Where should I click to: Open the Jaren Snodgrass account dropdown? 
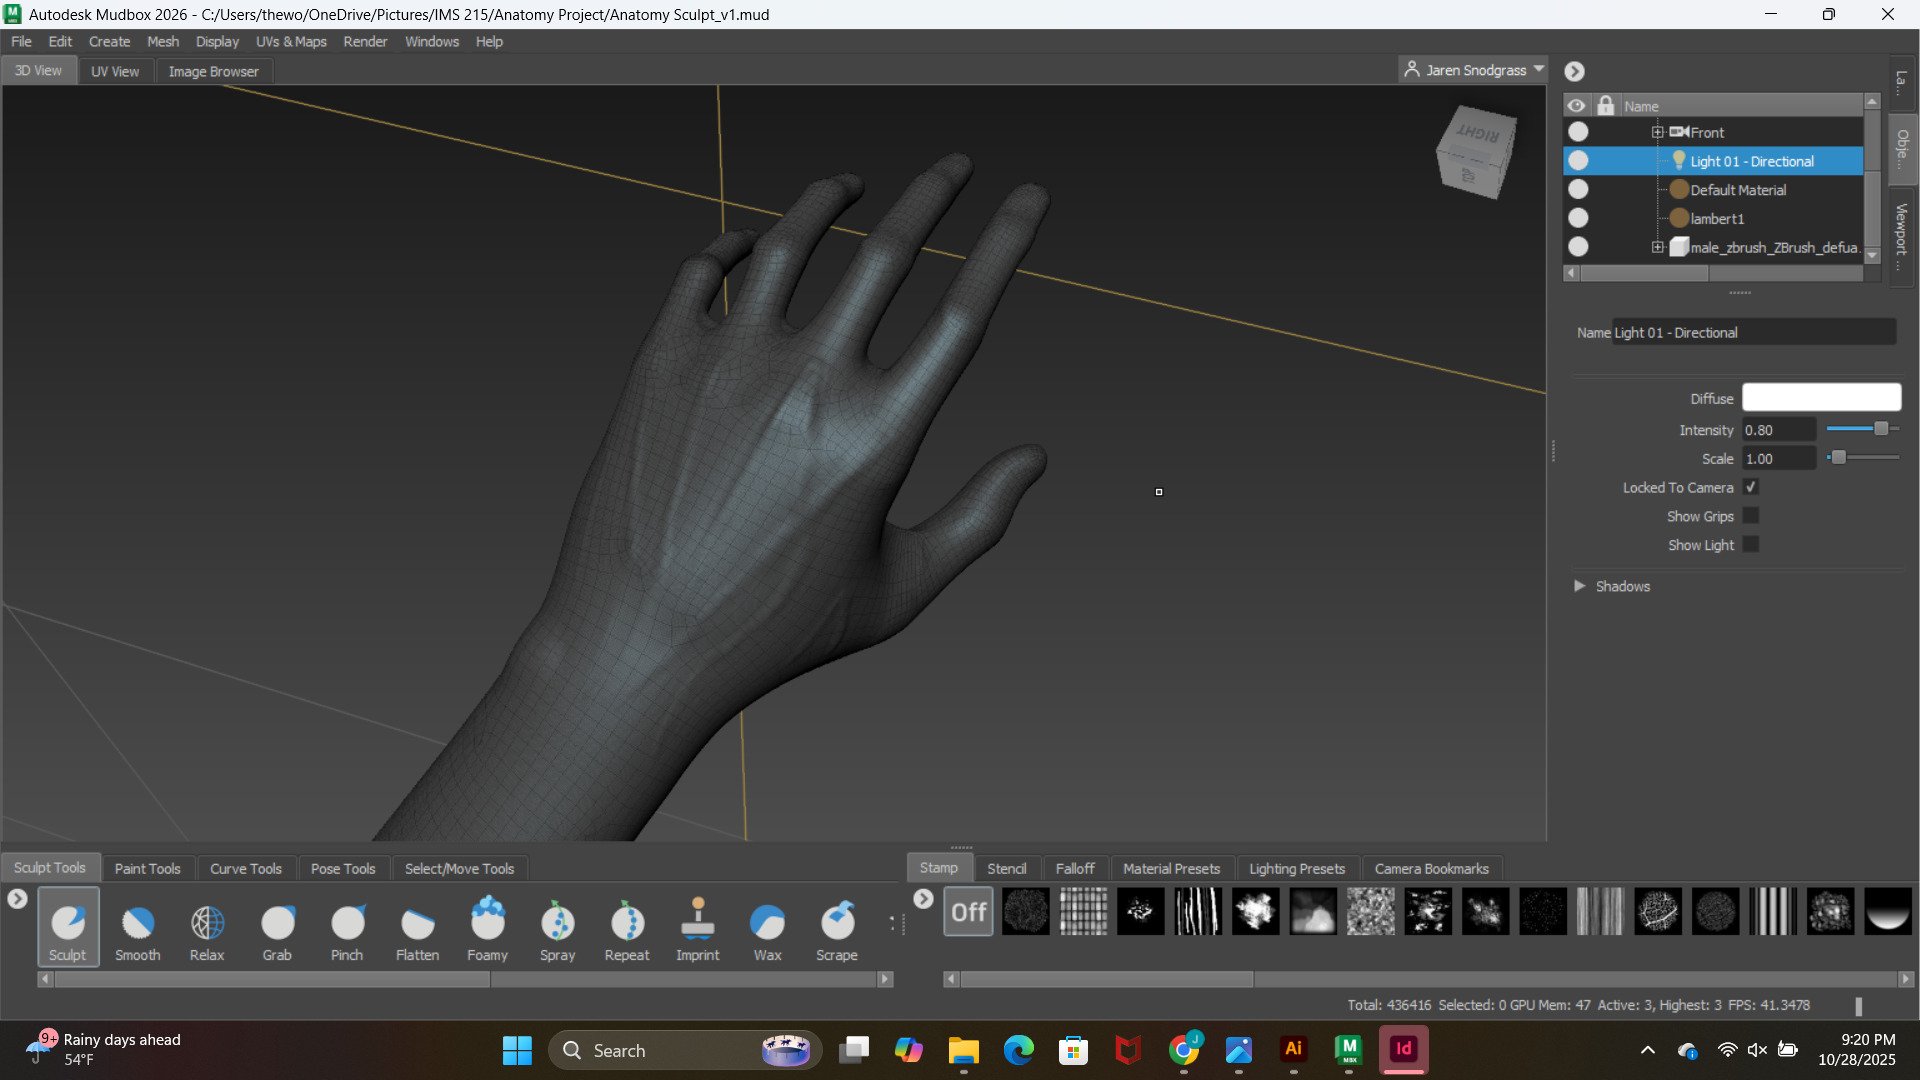click(1475, 70)
